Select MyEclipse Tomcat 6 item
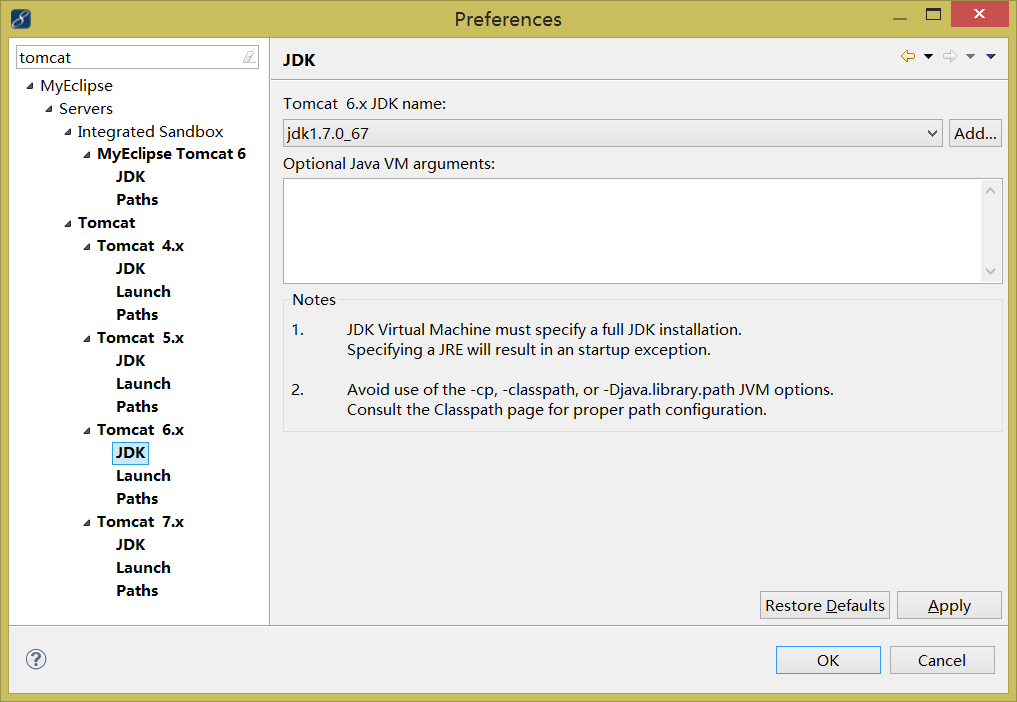Screen dimensions: 1017x702 tap(171, 154)
